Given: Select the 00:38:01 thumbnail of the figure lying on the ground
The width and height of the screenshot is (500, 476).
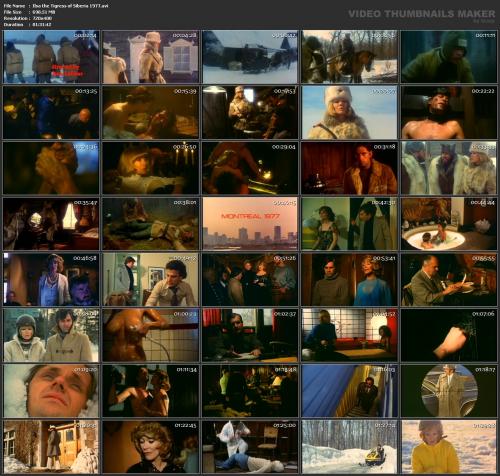Looking at the screenshot, I should 151,224.
